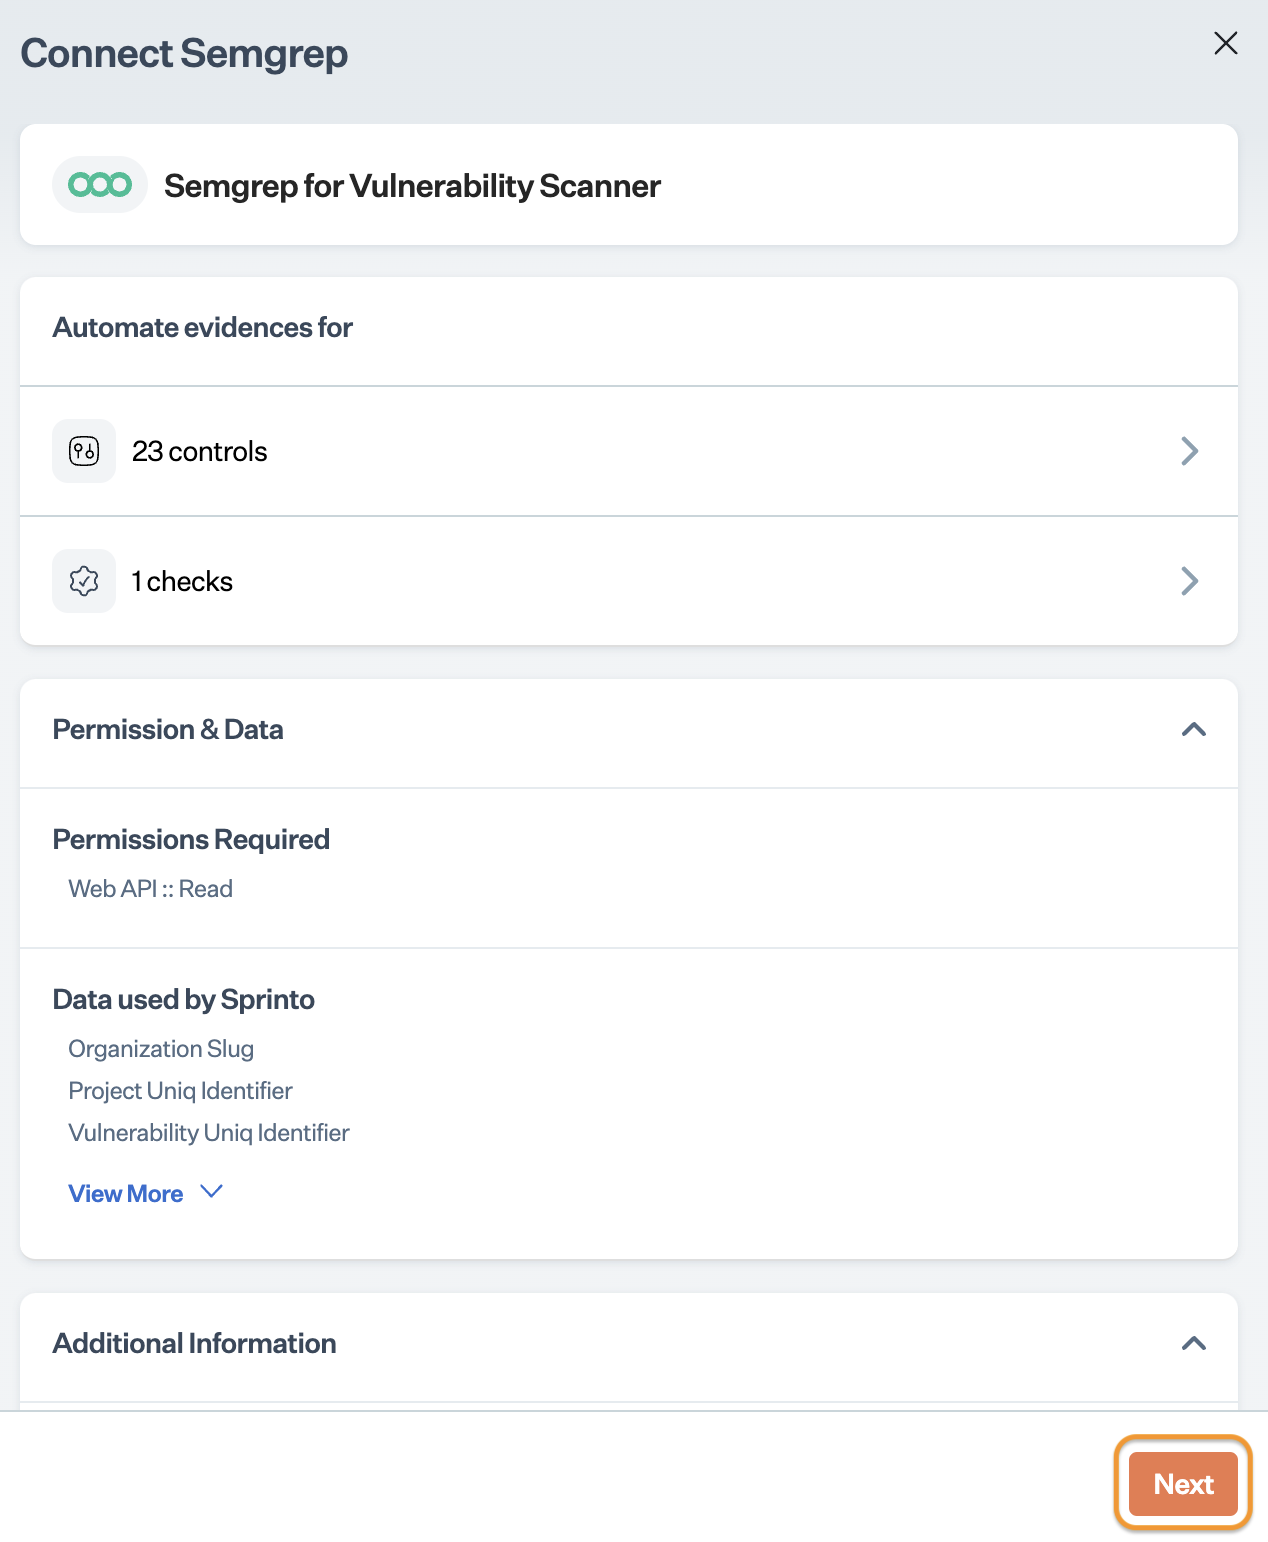The width and height of the screenshot is (1268, 1542).
Task: Collapse the Additional Information section
Action: [1193, 1344]
